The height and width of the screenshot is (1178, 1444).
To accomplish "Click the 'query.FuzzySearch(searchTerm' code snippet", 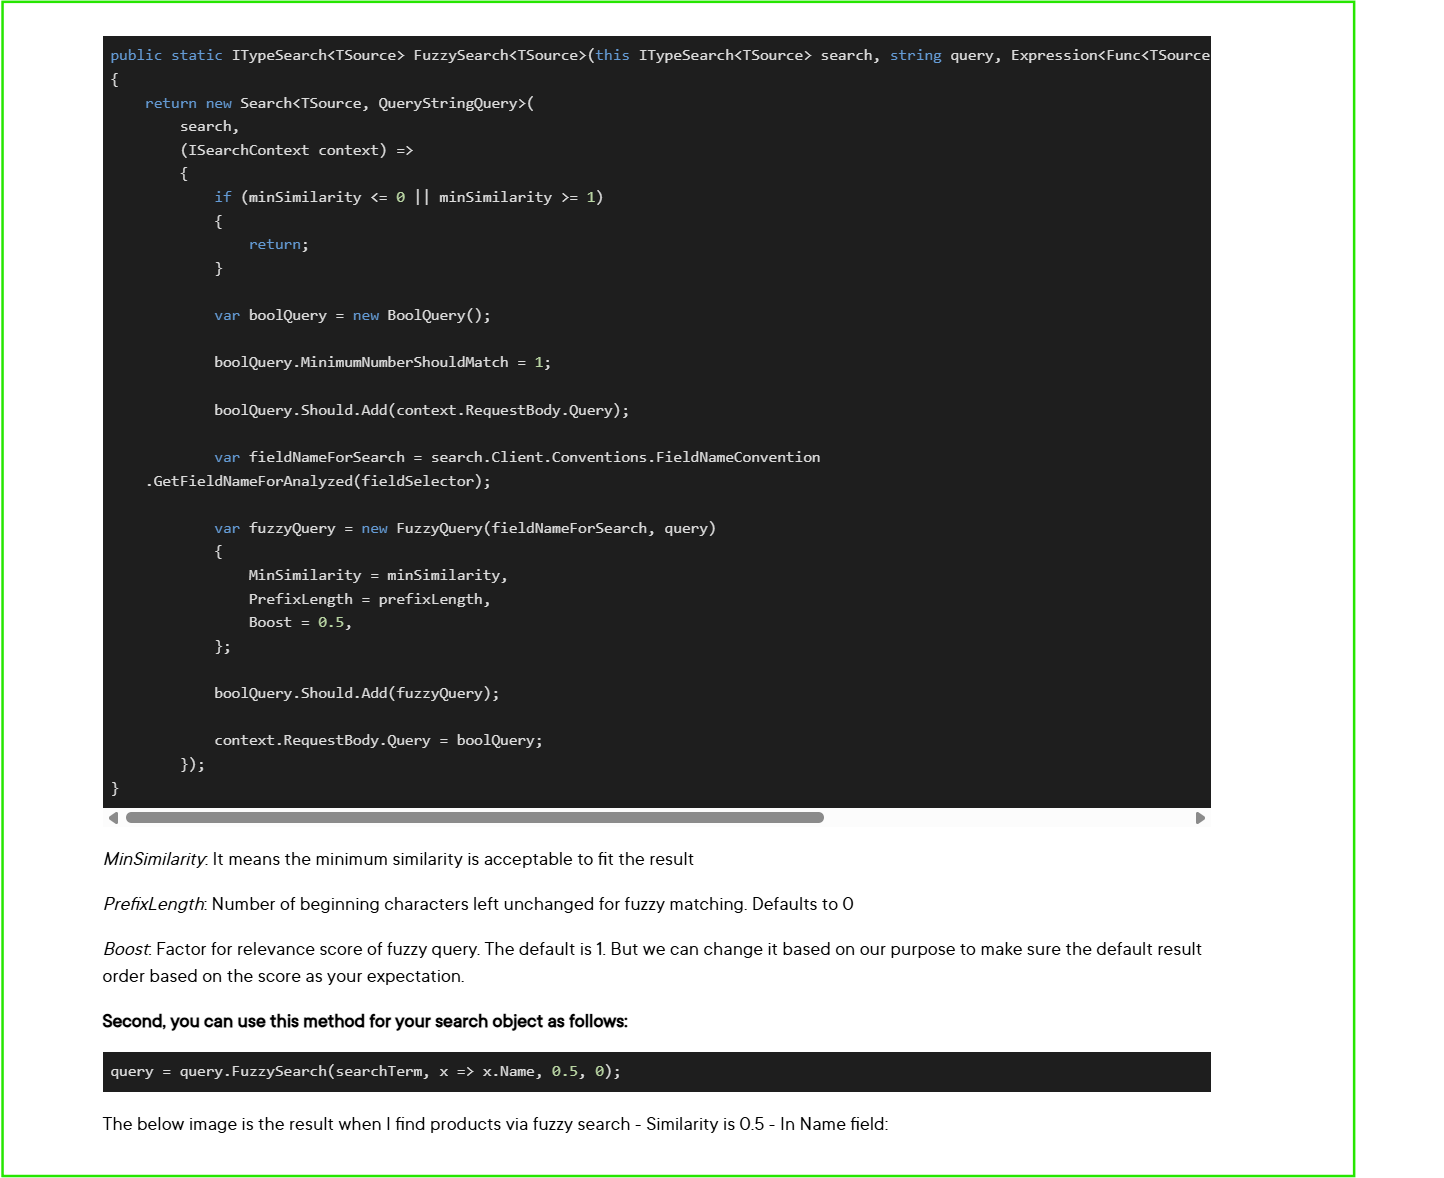I will coord(365,1071).
